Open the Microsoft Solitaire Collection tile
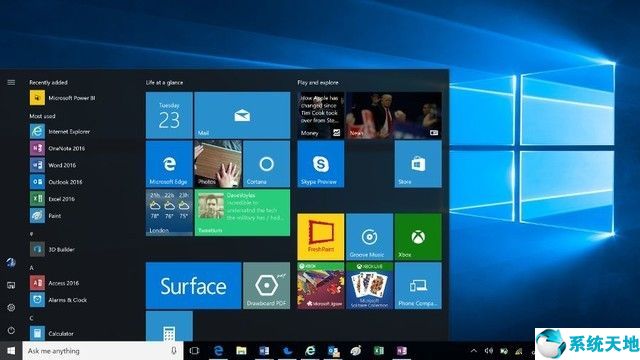This screenshot has width=640, height=360. click(369, 286)
